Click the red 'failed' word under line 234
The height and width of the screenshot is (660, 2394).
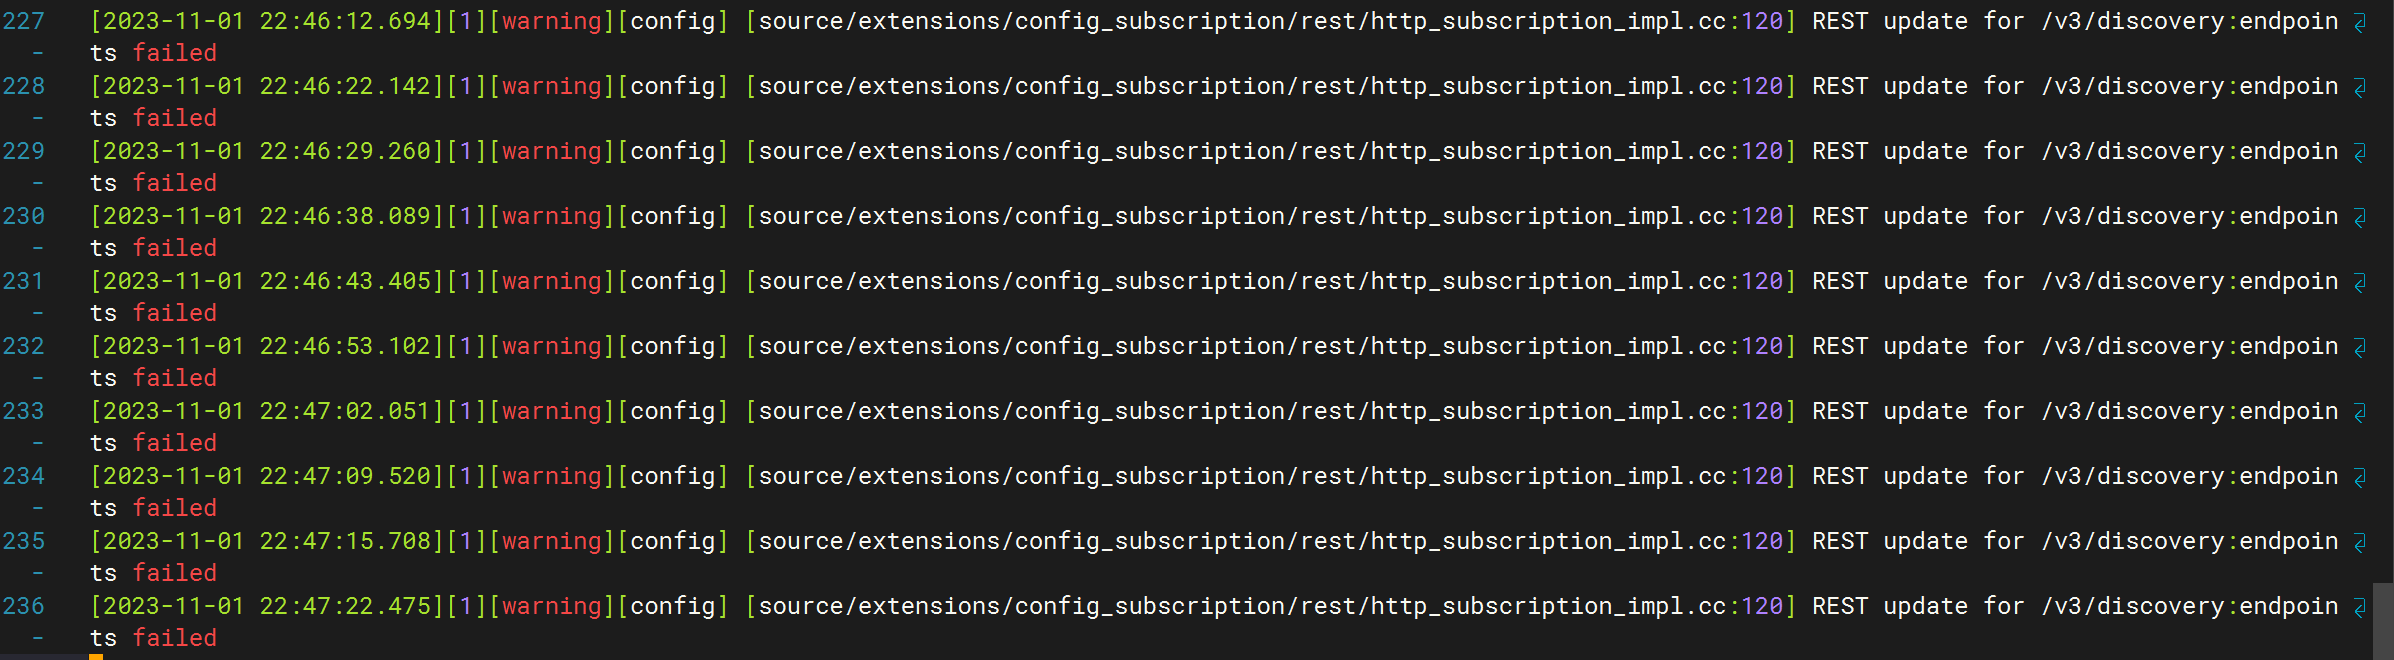[175, 508]
